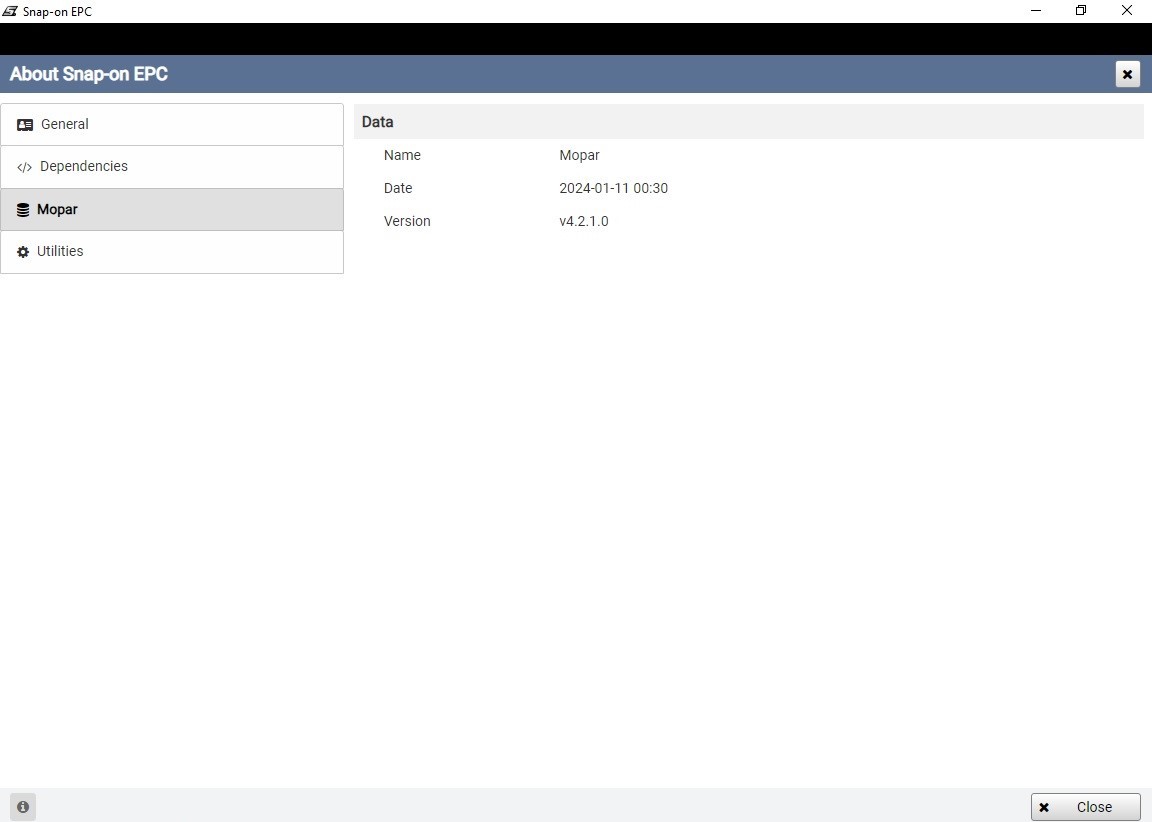Click the date value 2024-01-11 00:30
This screenshot has width=1152, height=822.
pyautogui.click(x=613, y=188)
